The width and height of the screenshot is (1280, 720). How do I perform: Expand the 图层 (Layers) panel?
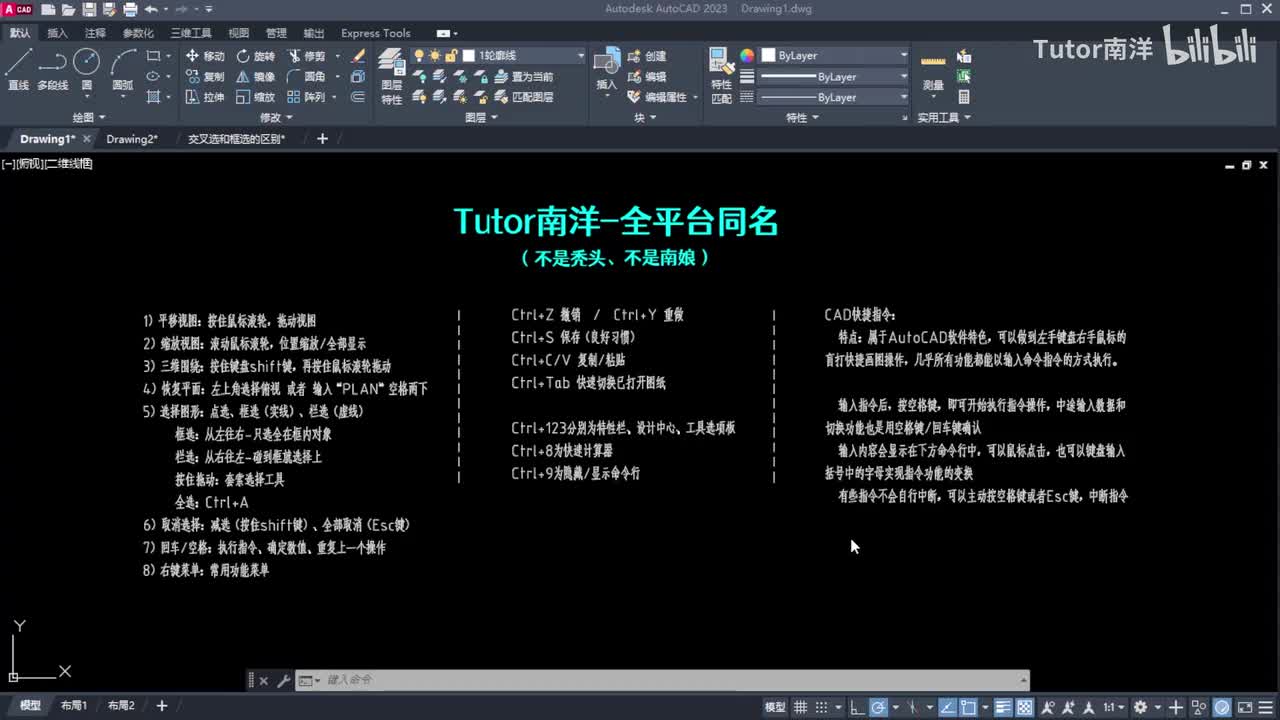(481, 117)
